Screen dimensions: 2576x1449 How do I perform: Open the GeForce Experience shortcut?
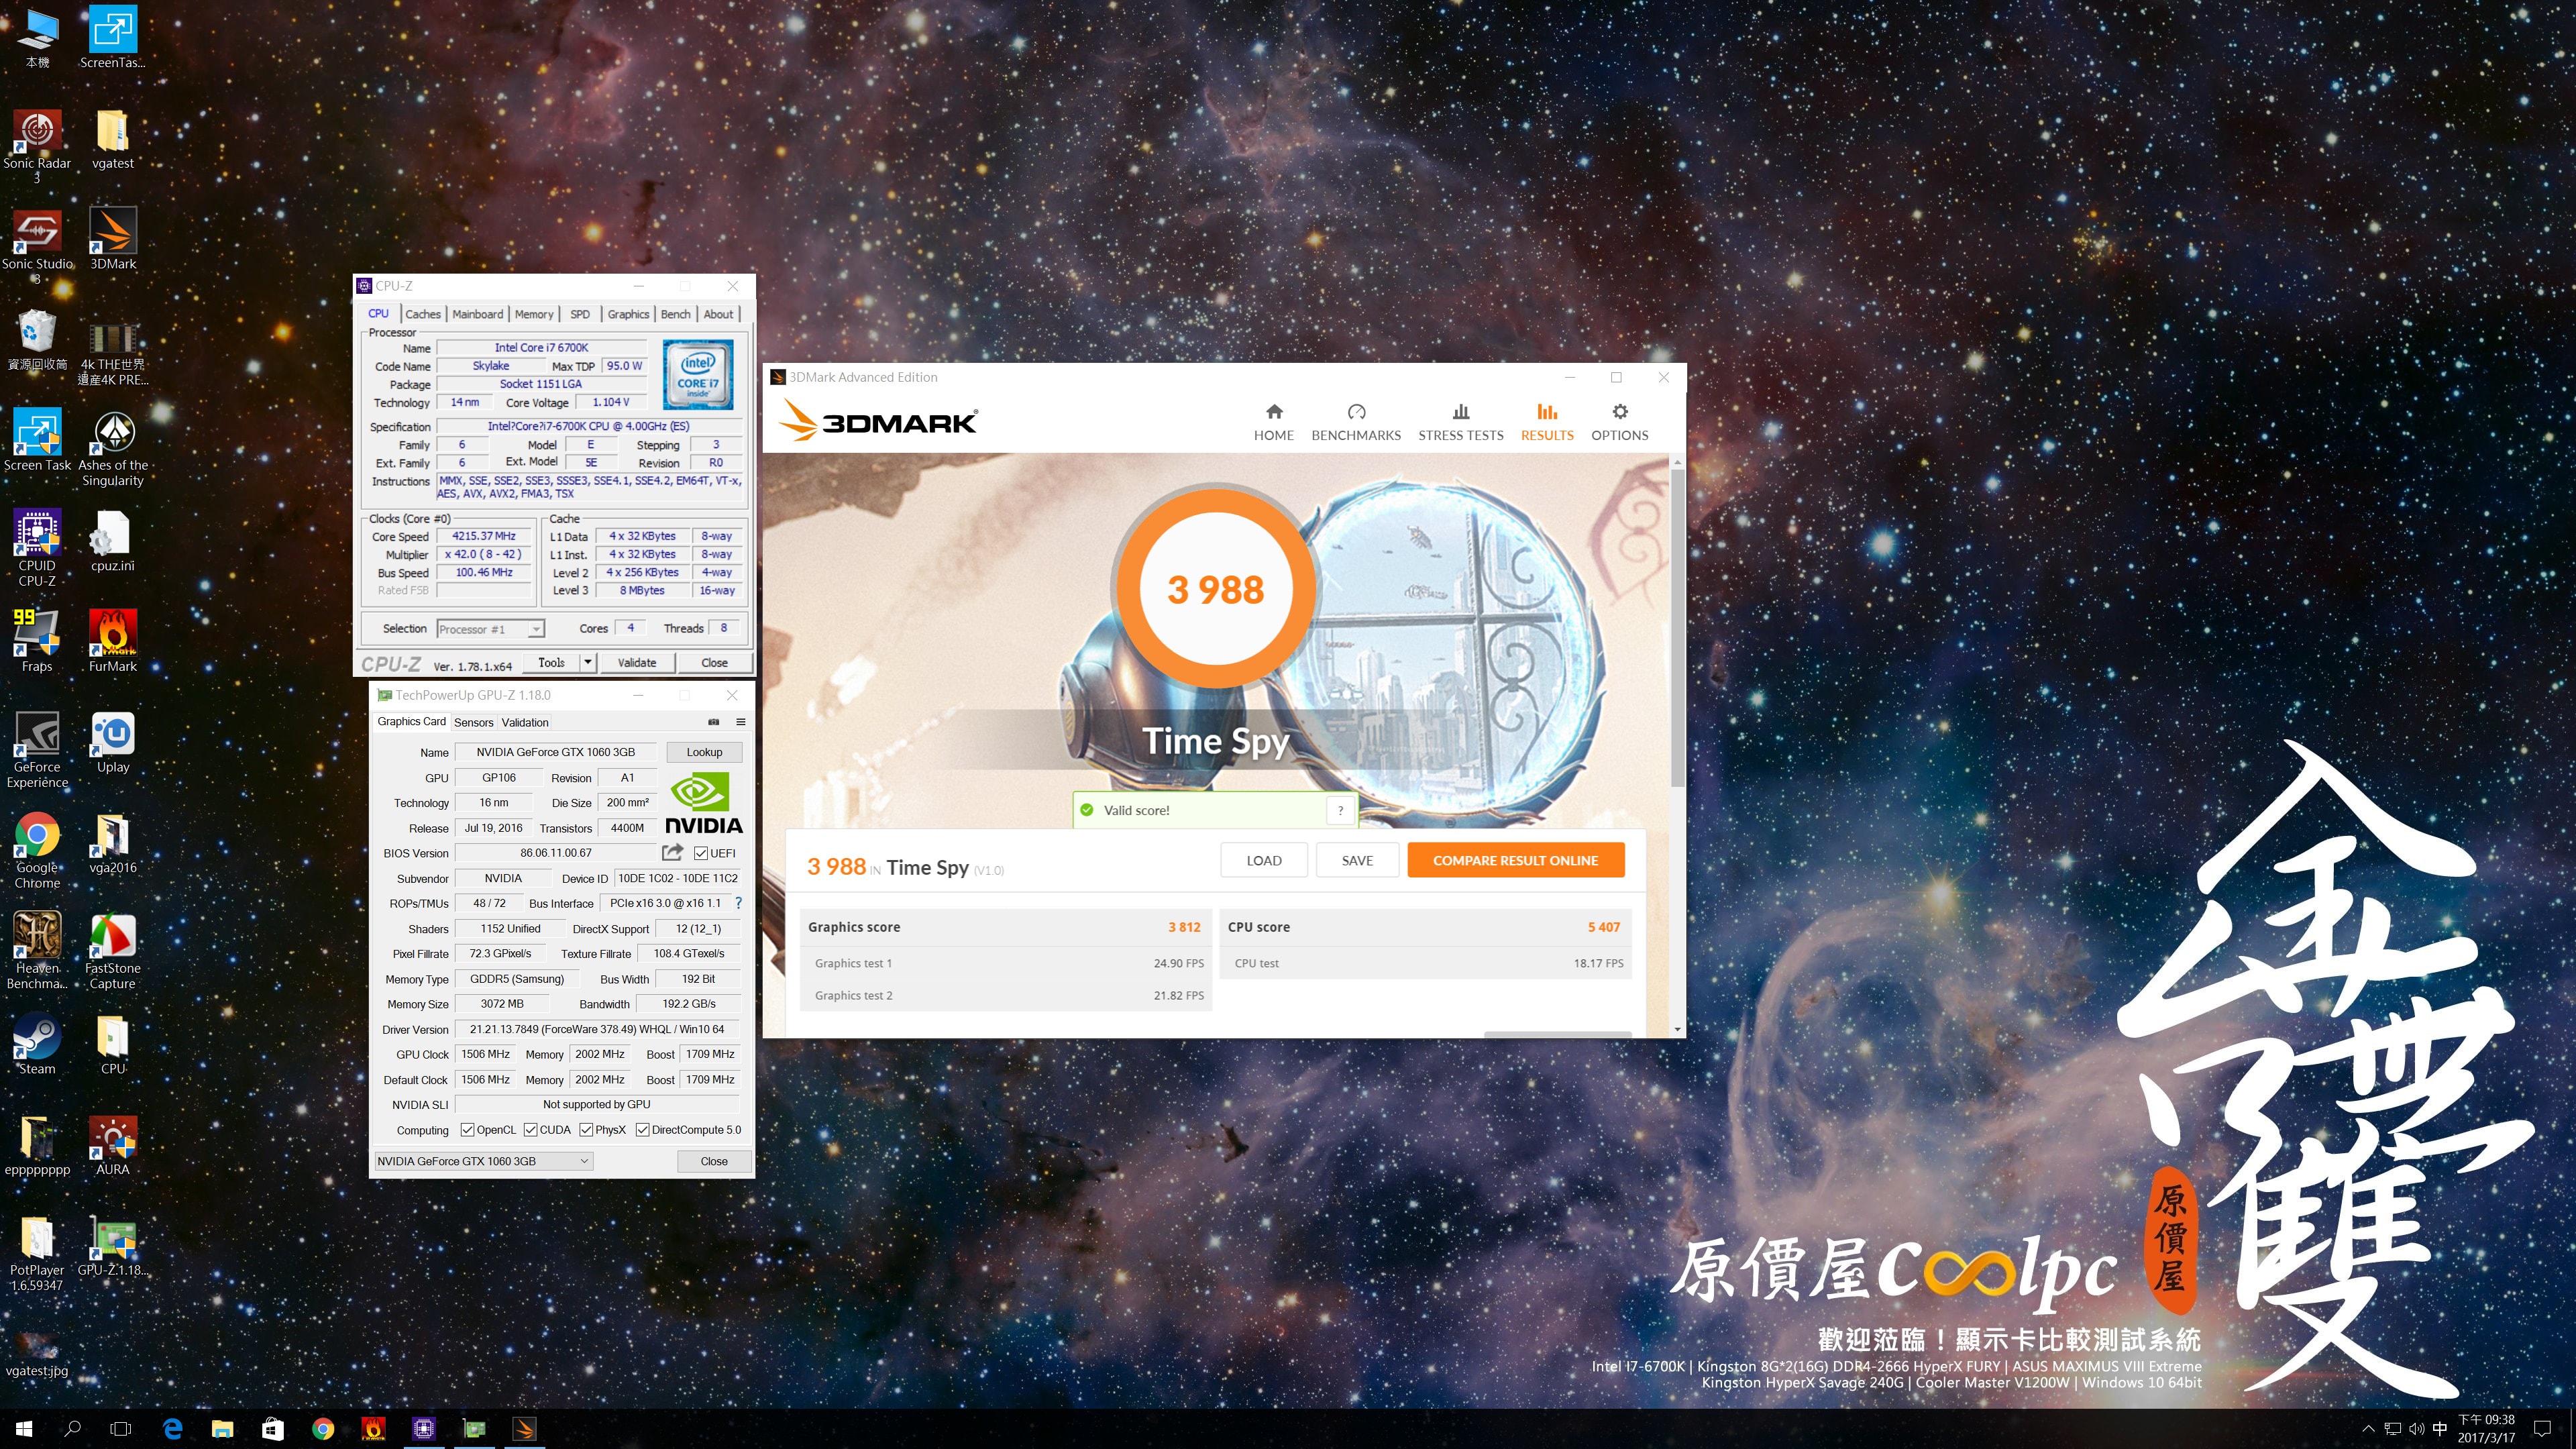[x=37, y=749]
